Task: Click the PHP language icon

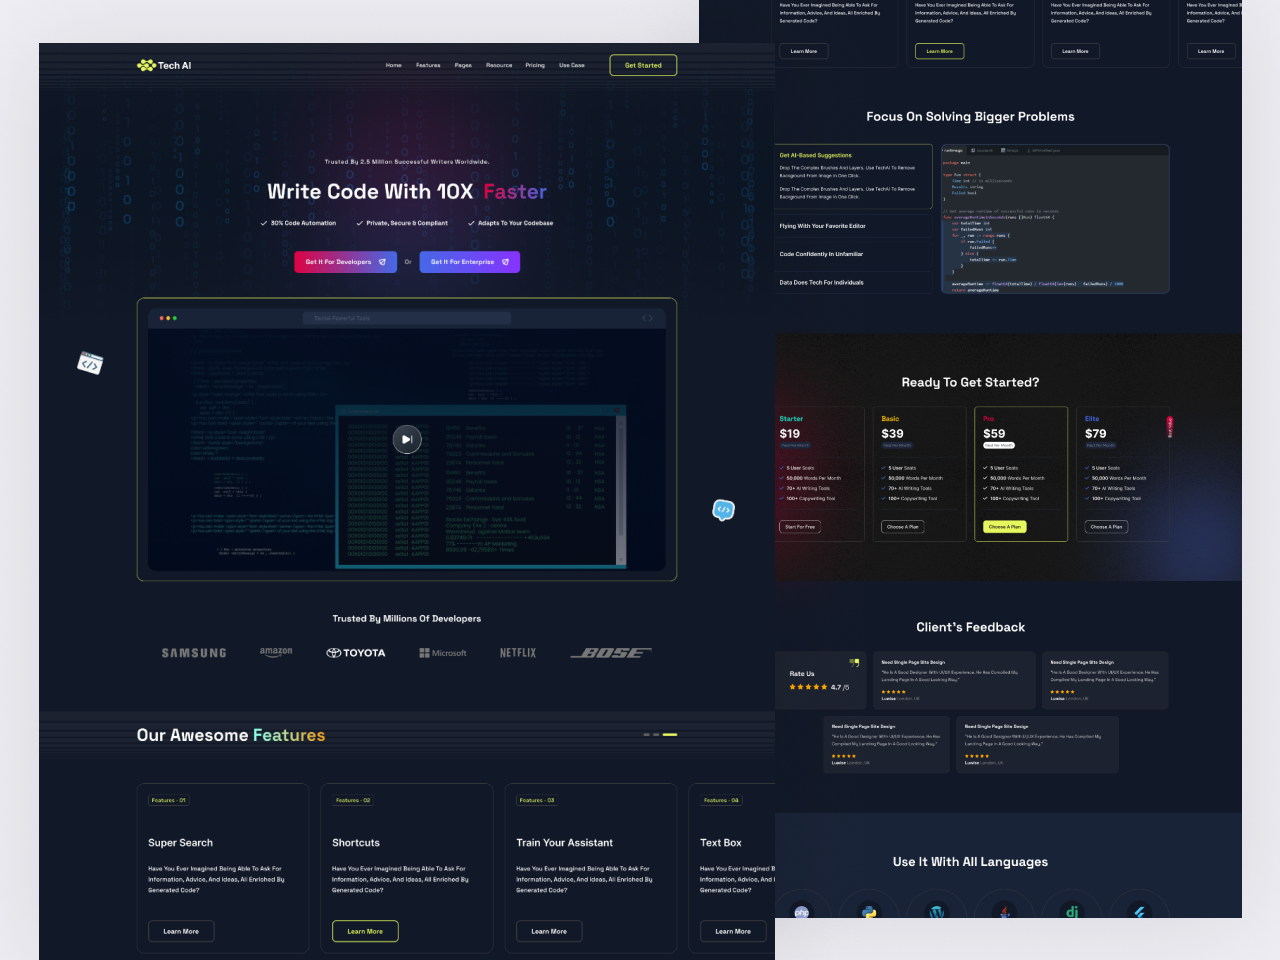Action: point(802,912)
